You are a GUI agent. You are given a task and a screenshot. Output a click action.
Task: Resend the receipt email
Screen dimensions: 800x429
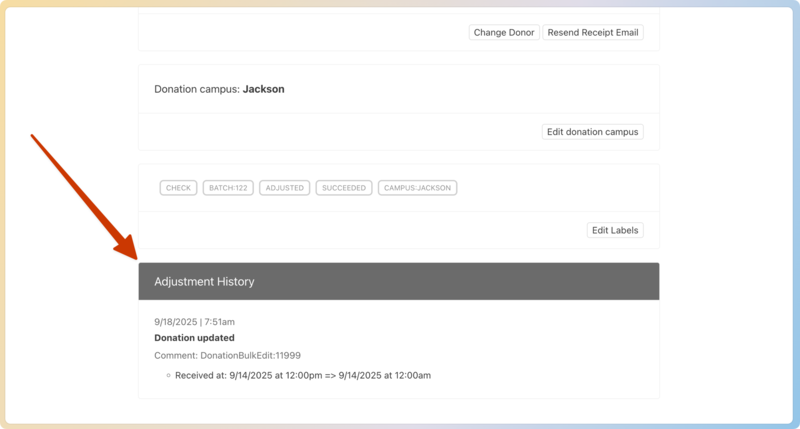[593, 32]
